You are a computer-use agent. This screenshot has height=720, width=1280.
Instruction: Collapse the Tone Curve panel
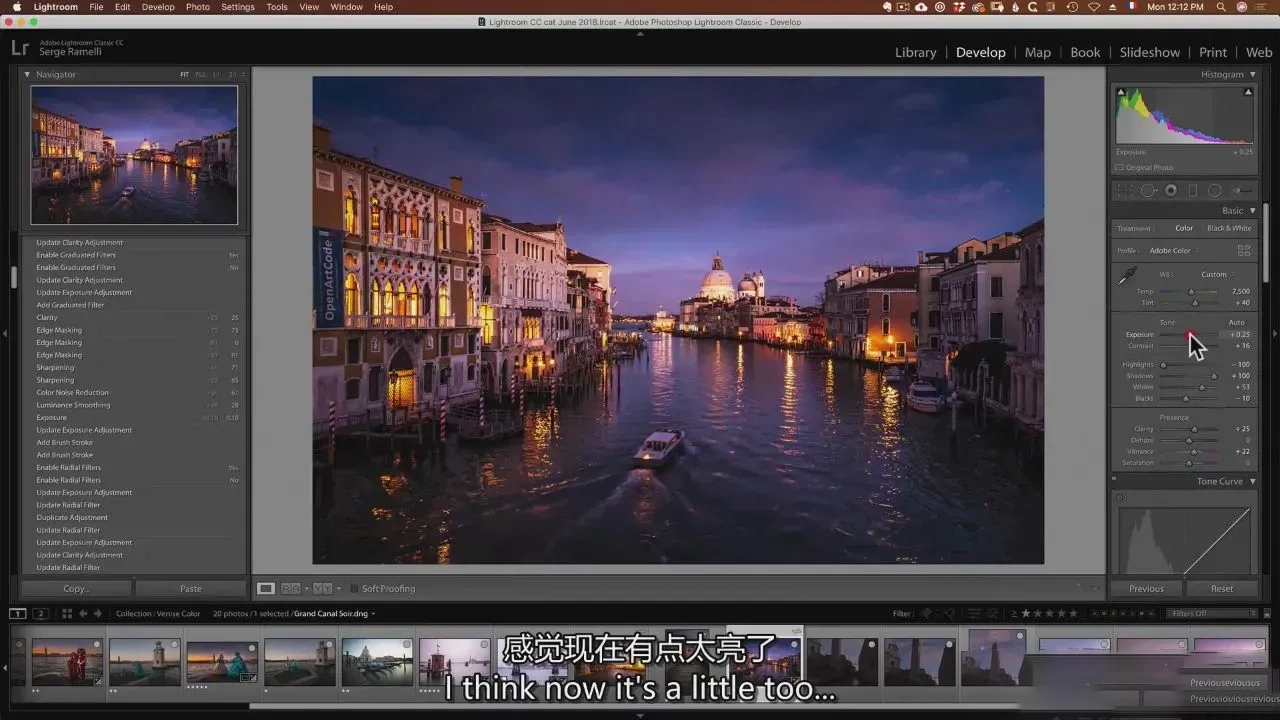[1252, 481]
